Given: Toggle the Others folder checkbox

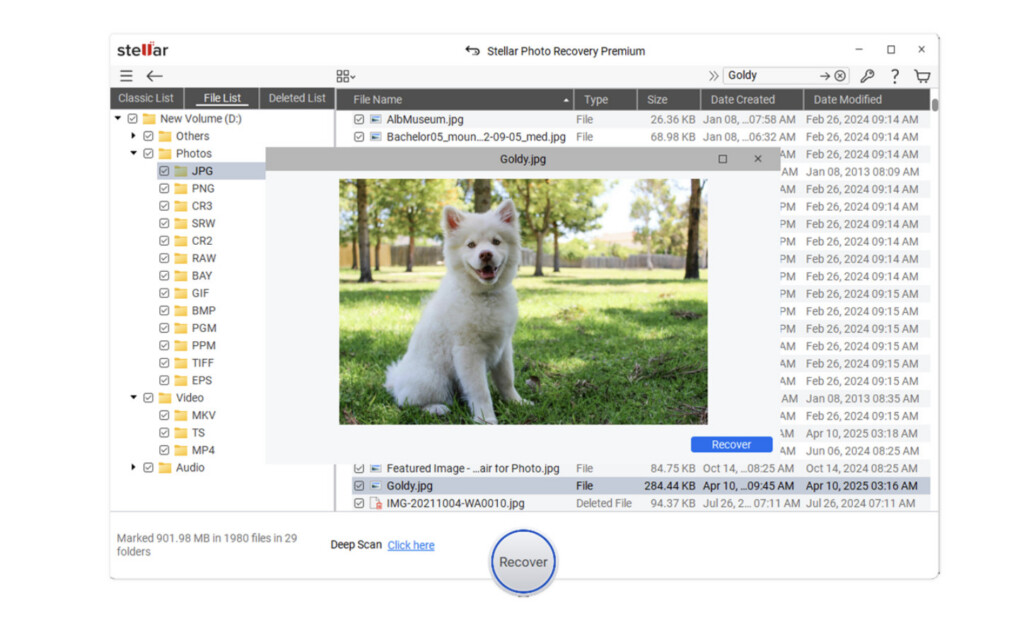Looking at the screenshot, I should [x=148, y=136].
